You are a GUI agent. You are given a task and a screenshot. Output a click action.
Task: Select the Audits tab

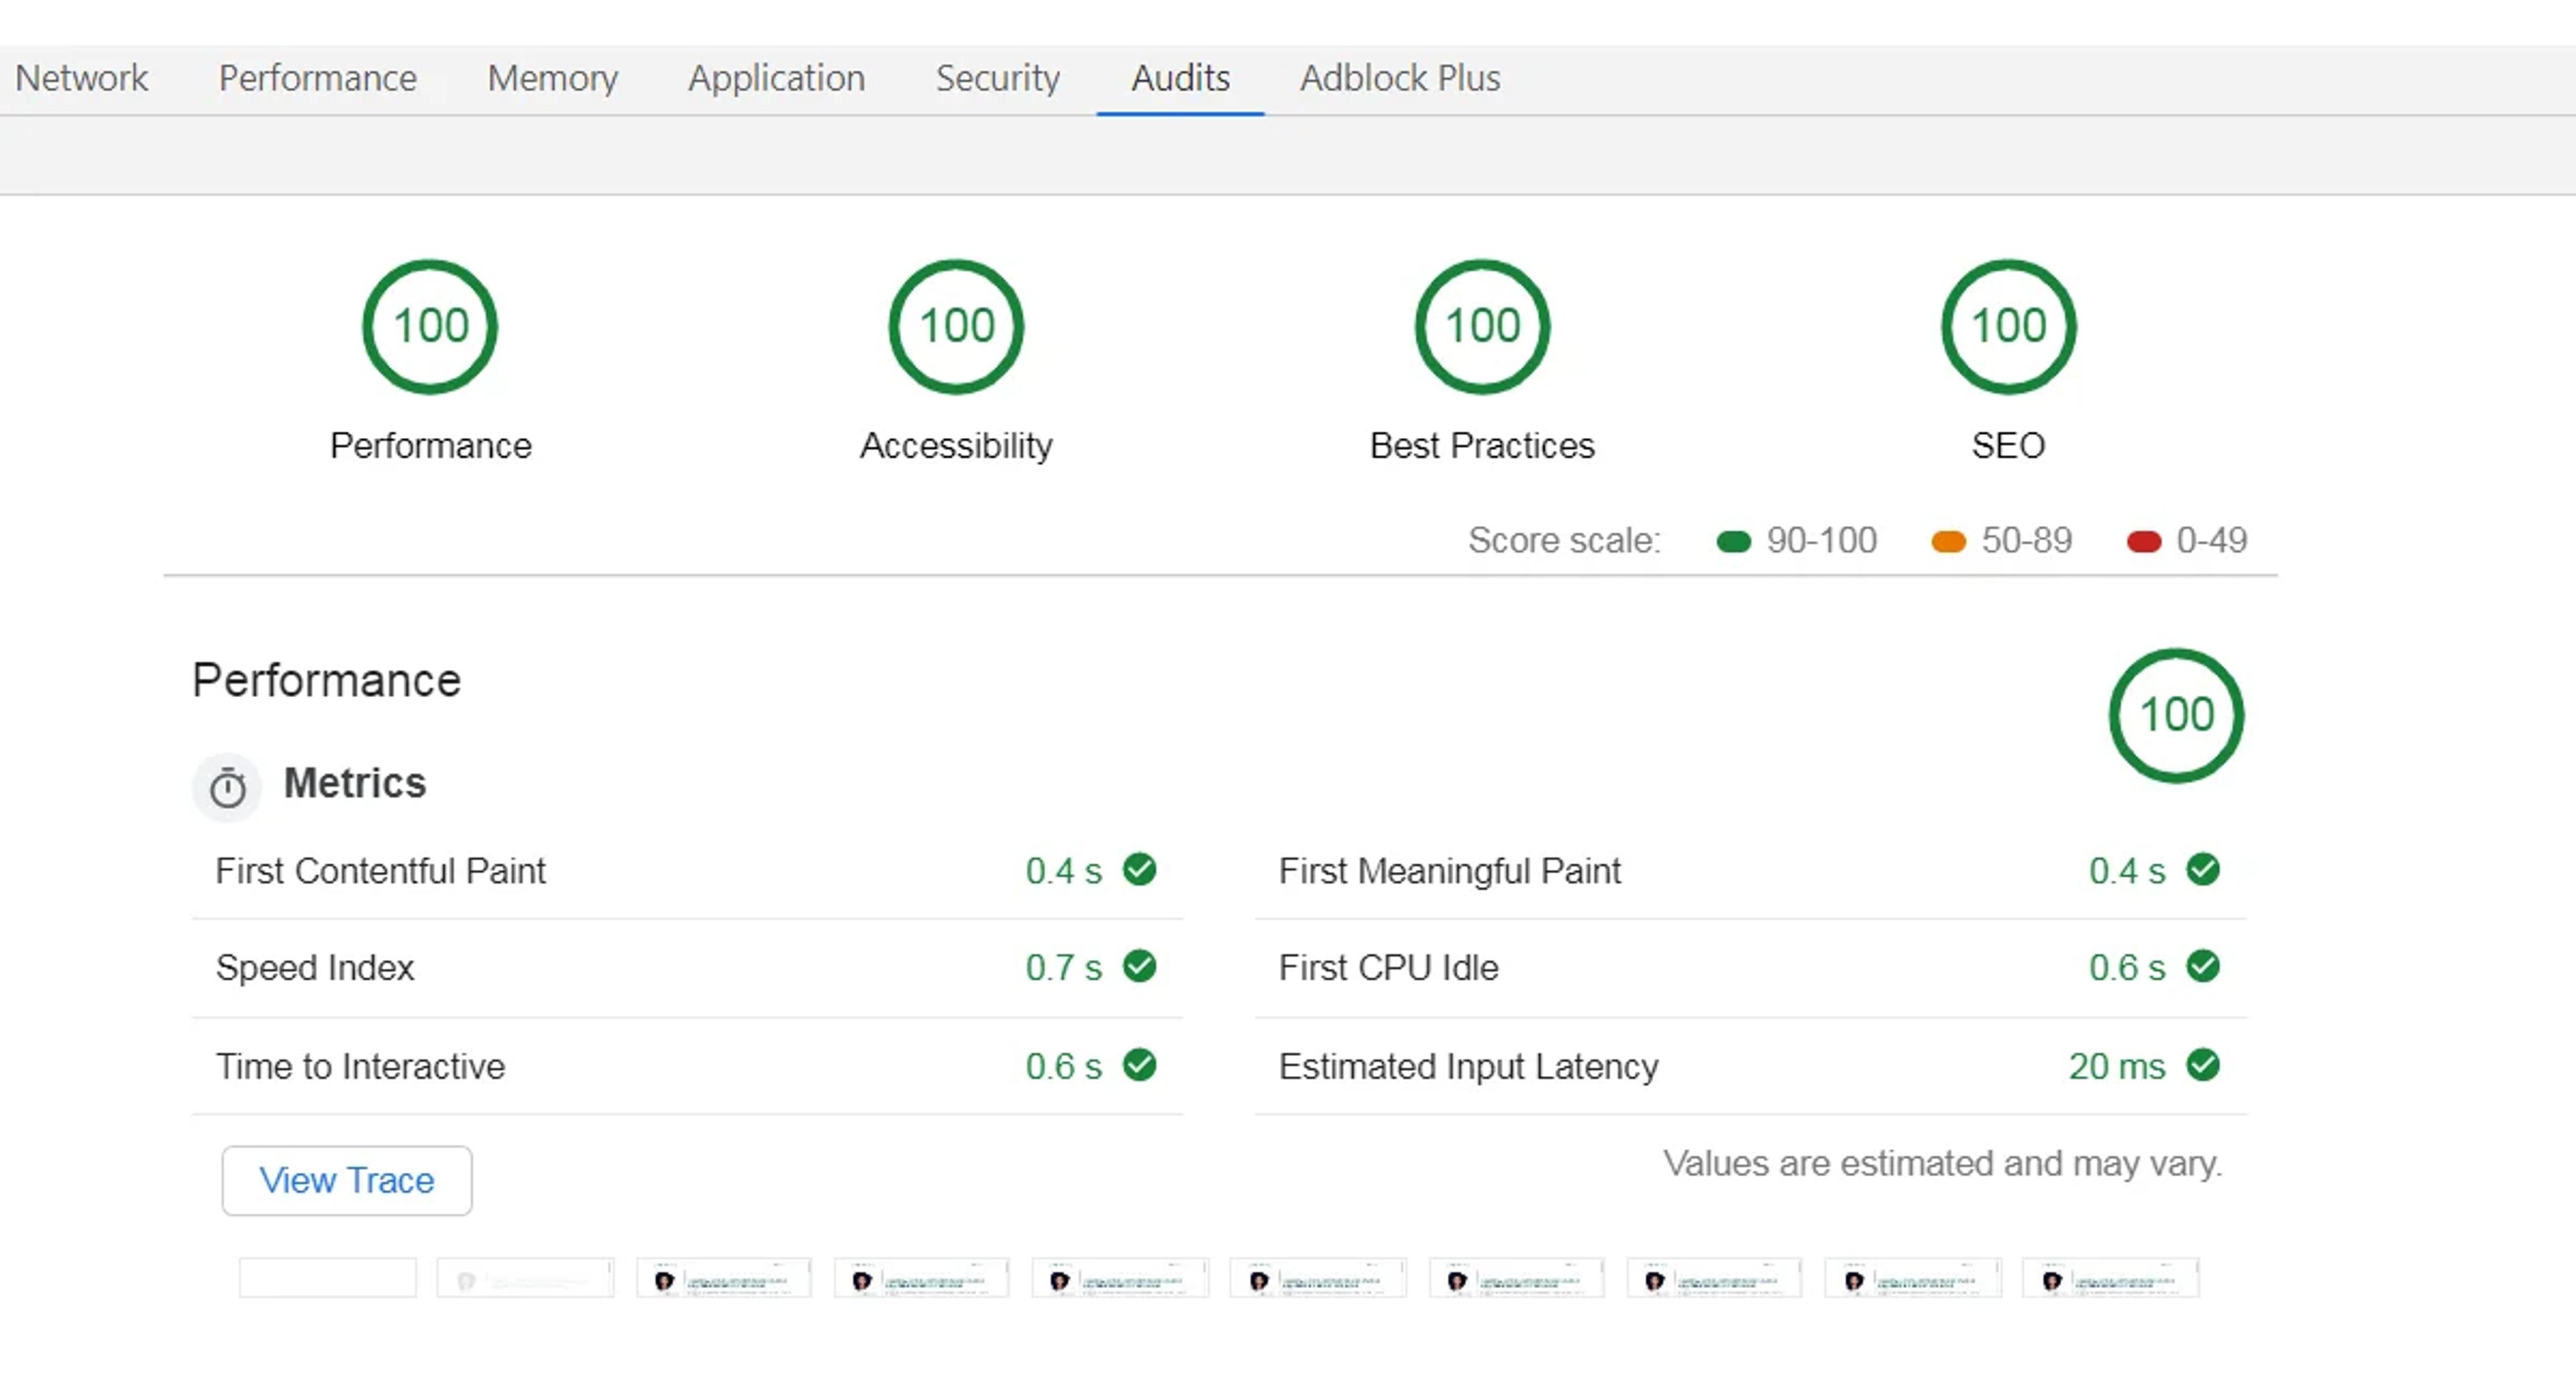[x=1180, y=78]
